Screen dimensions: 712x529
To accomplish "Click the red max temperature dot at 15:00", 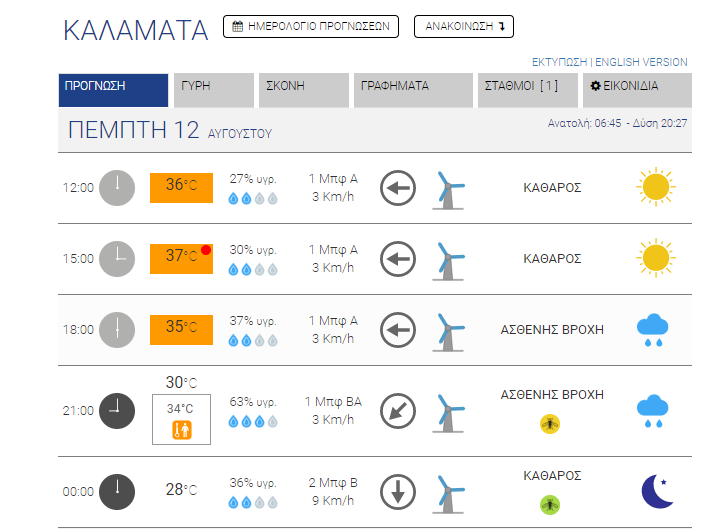I will coord(206,250).
